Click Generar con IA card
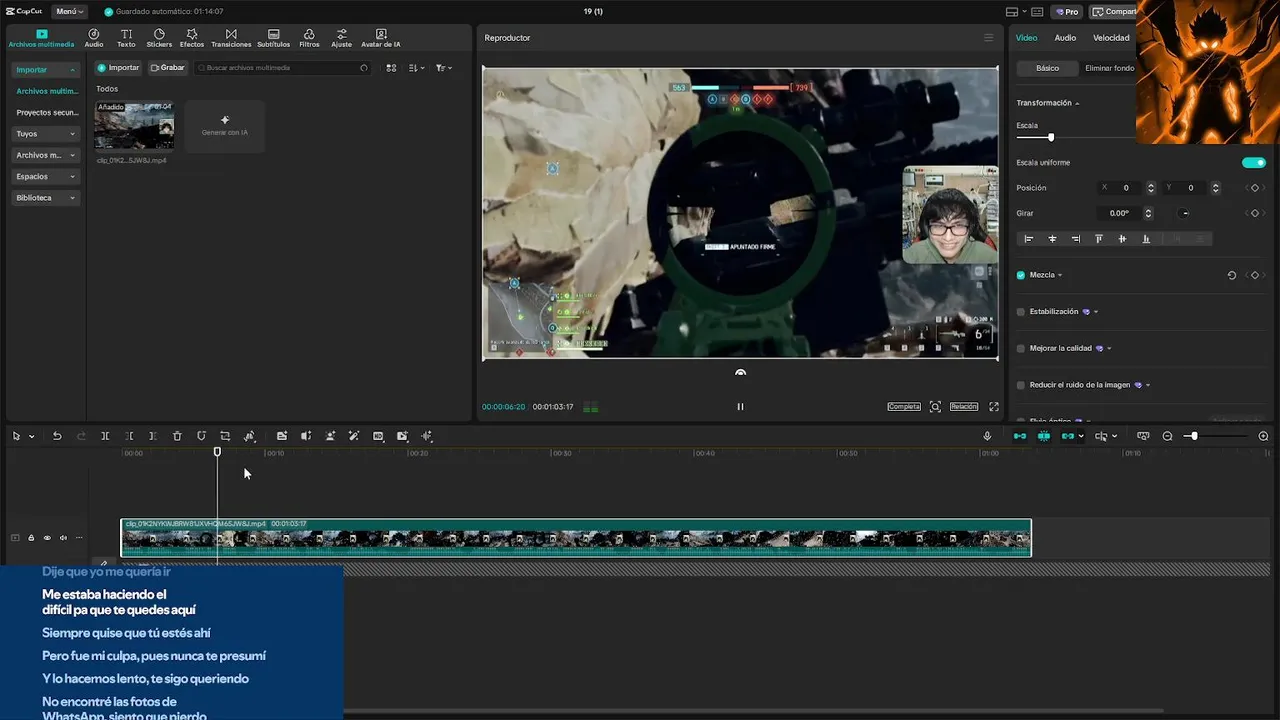1280x720 pixels. 225,126
